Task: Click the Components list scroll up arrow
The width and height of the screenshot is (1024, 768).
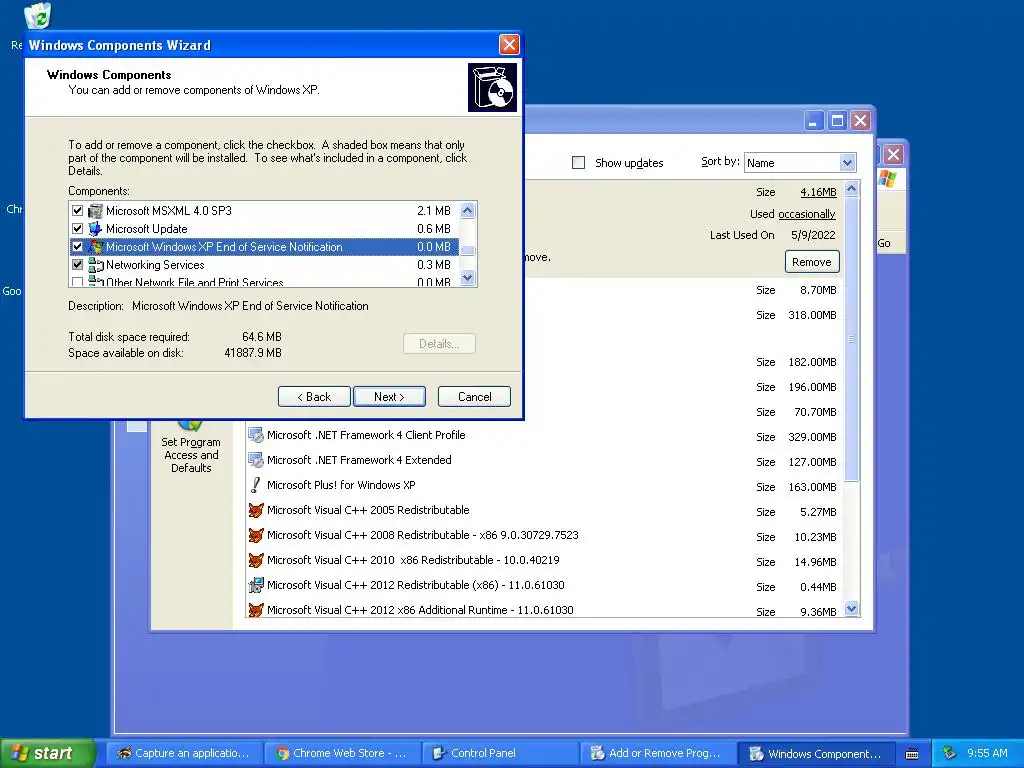Action: [468, 210]
